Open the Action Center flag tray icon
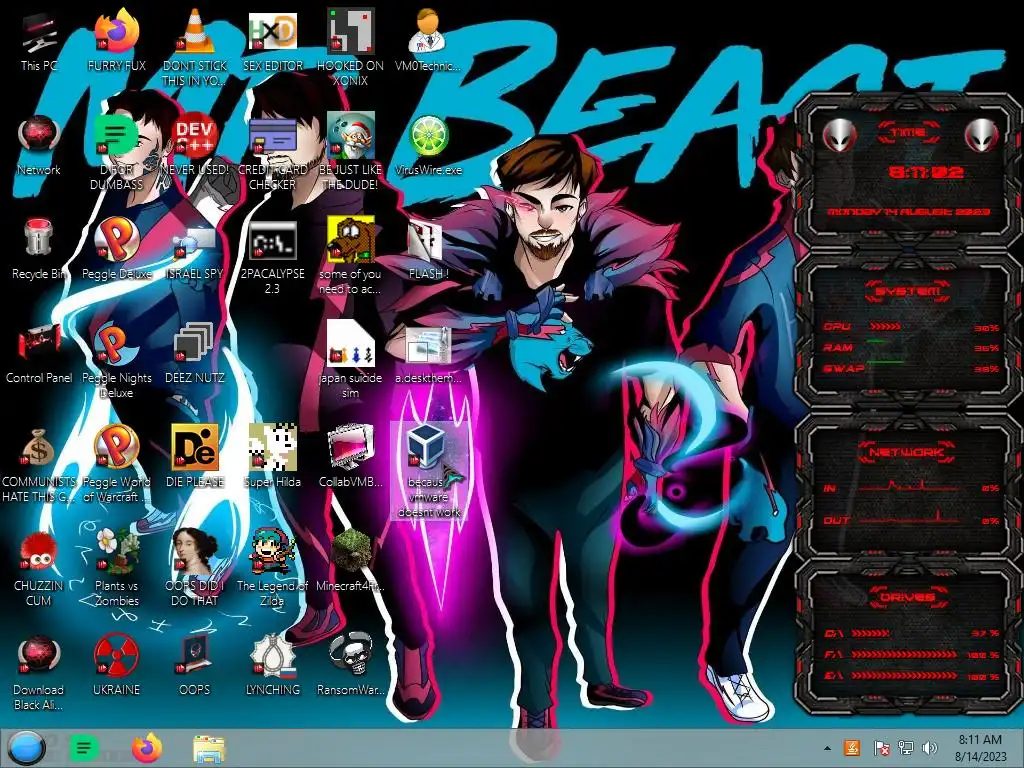The image size is (1024, 768). (881, 748)
